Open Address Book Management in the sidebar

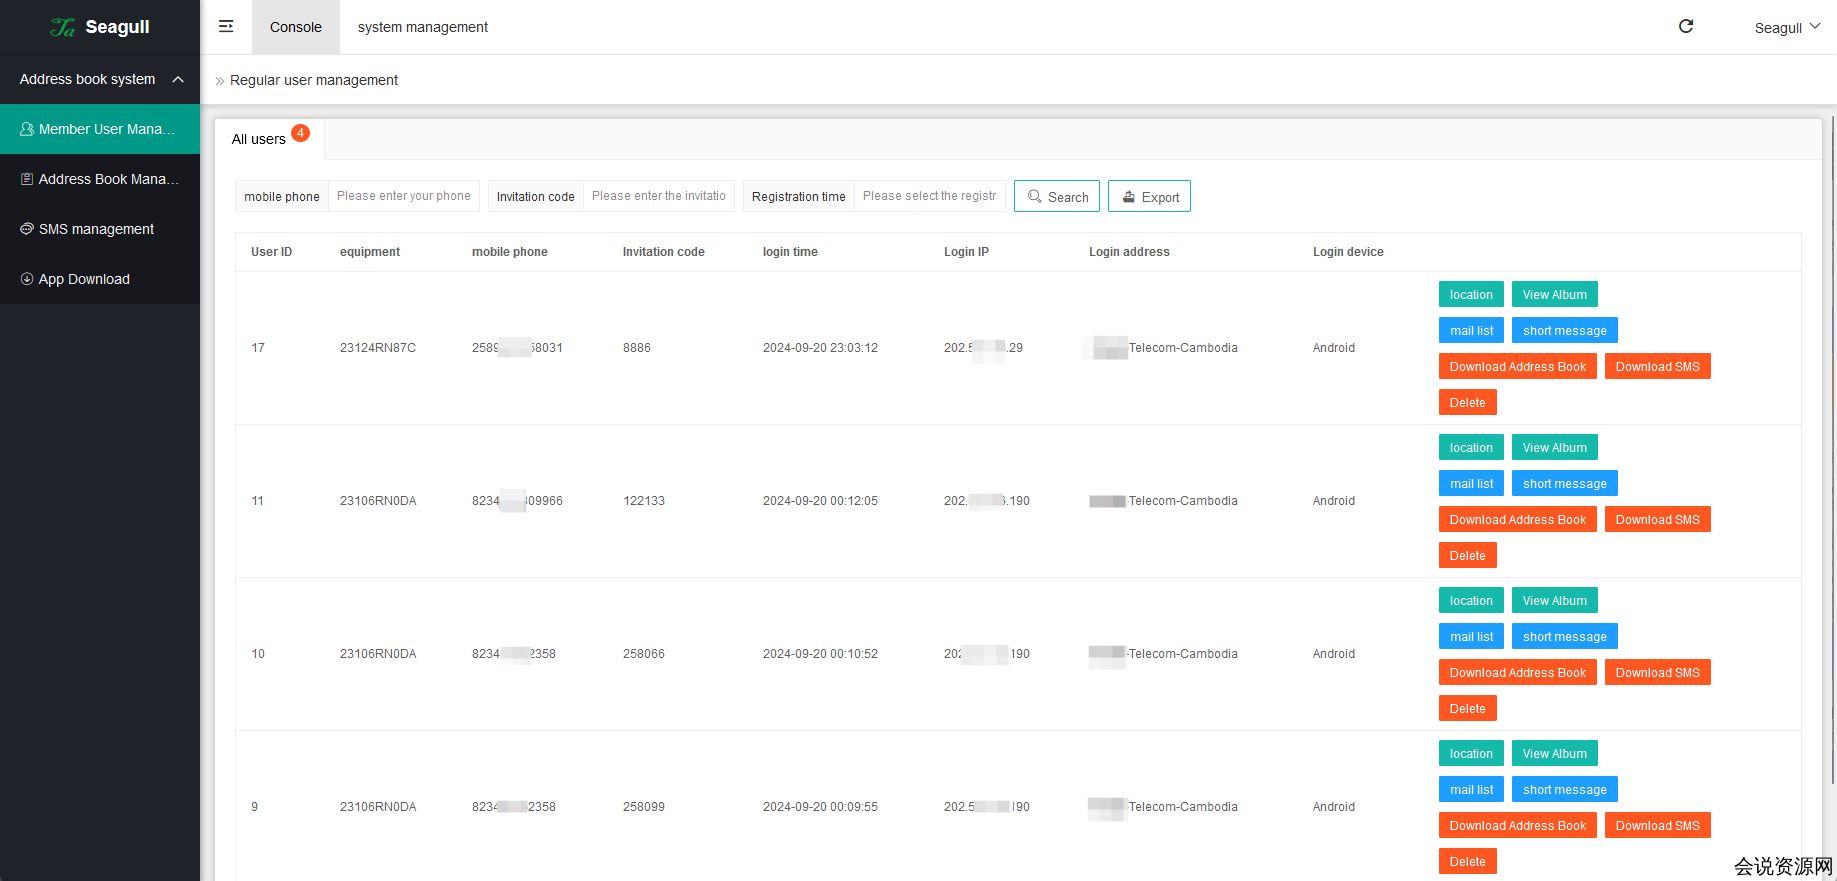[x=100, y=179]
